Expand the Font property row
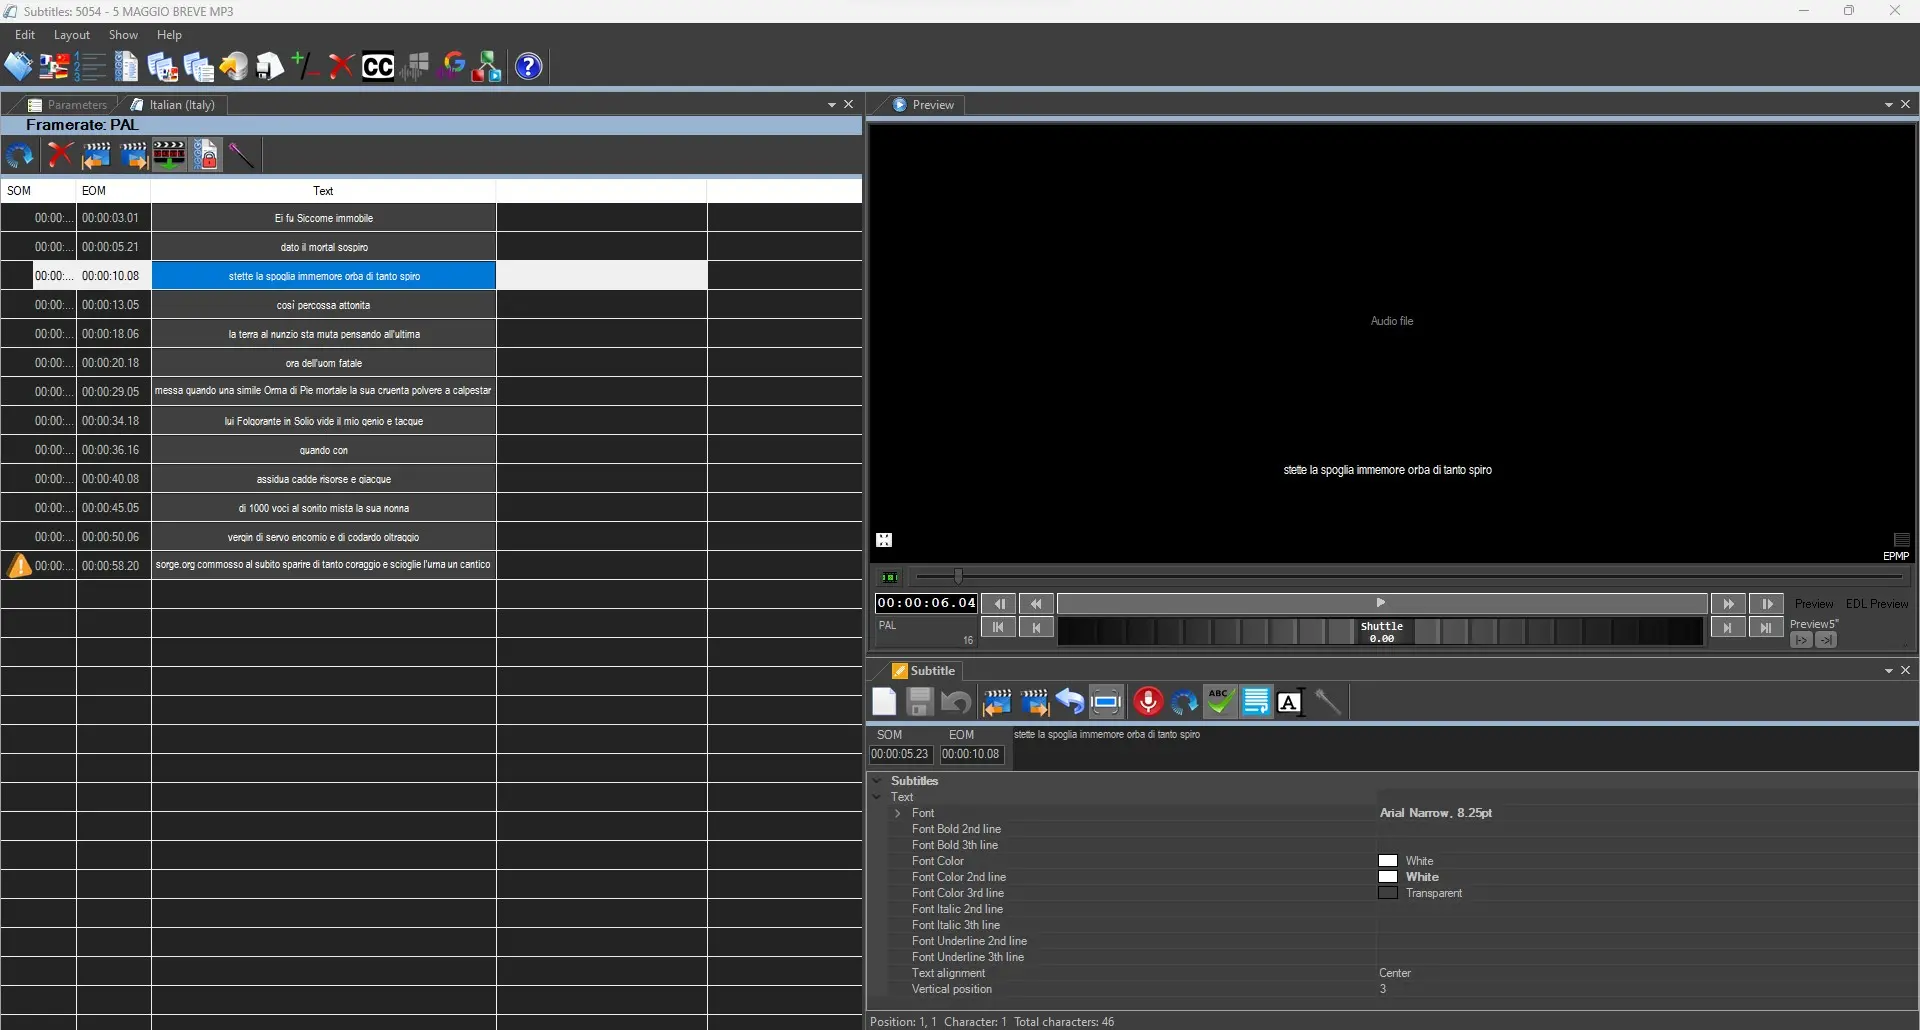1920x1030 pixels. 897,813
